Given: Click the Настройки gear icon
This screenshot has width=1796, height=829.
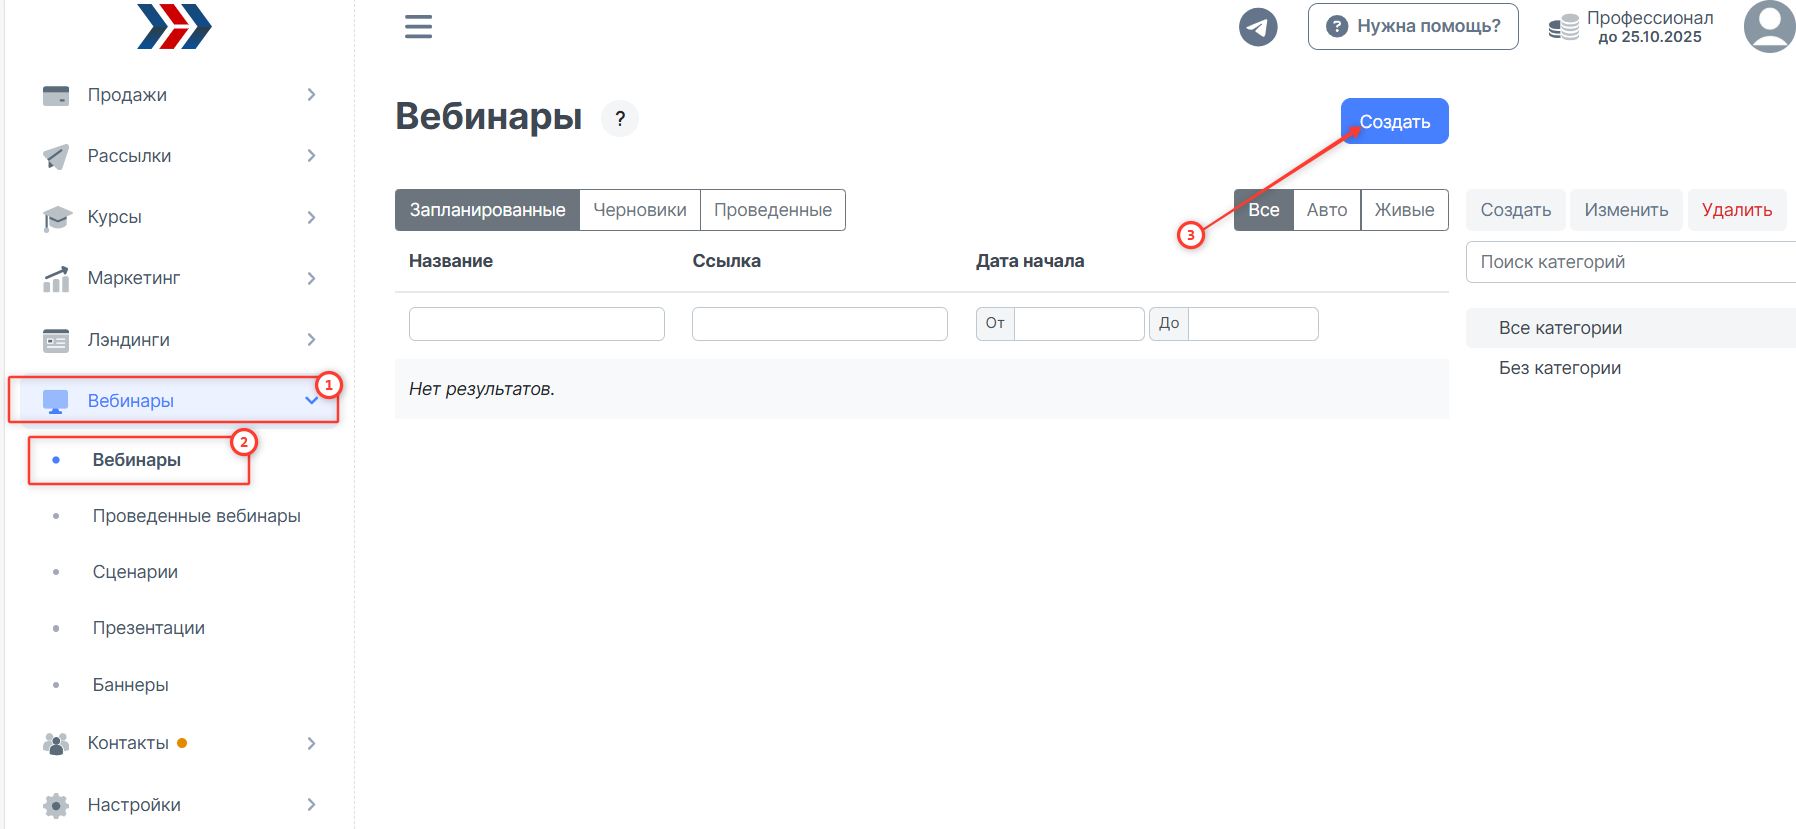Looking at the screenshot, I should tap(56, 805).
